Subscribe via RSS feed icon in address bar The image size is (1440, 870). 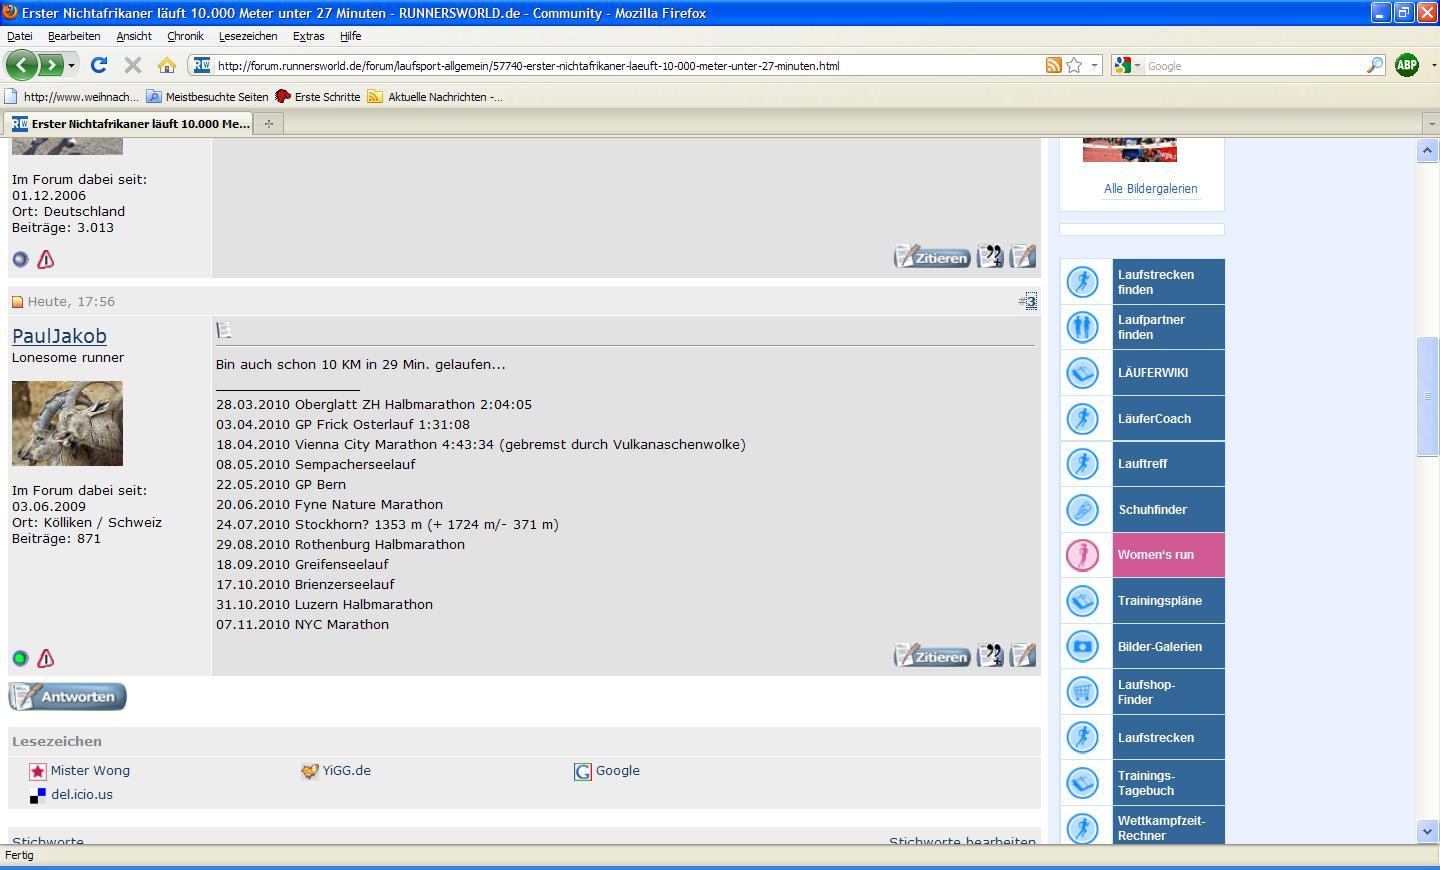point(1053,65)
